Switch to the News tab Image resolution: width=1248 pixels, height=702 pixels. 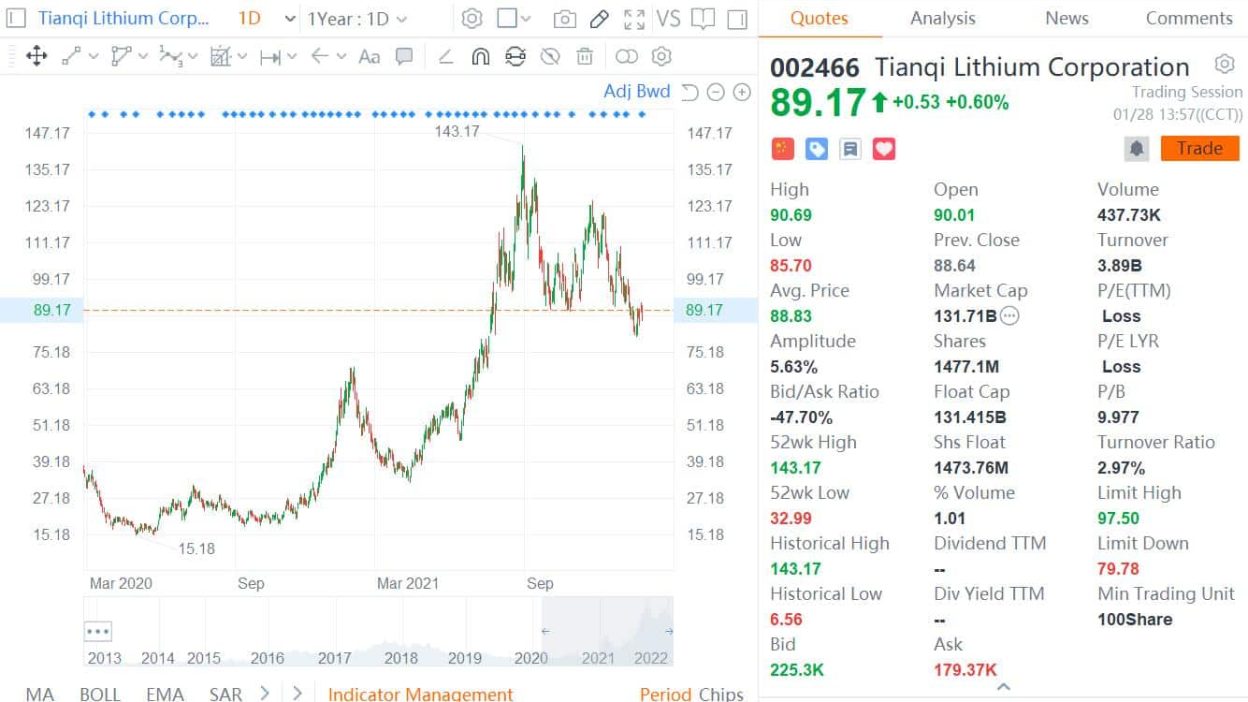coord(1067,18)
